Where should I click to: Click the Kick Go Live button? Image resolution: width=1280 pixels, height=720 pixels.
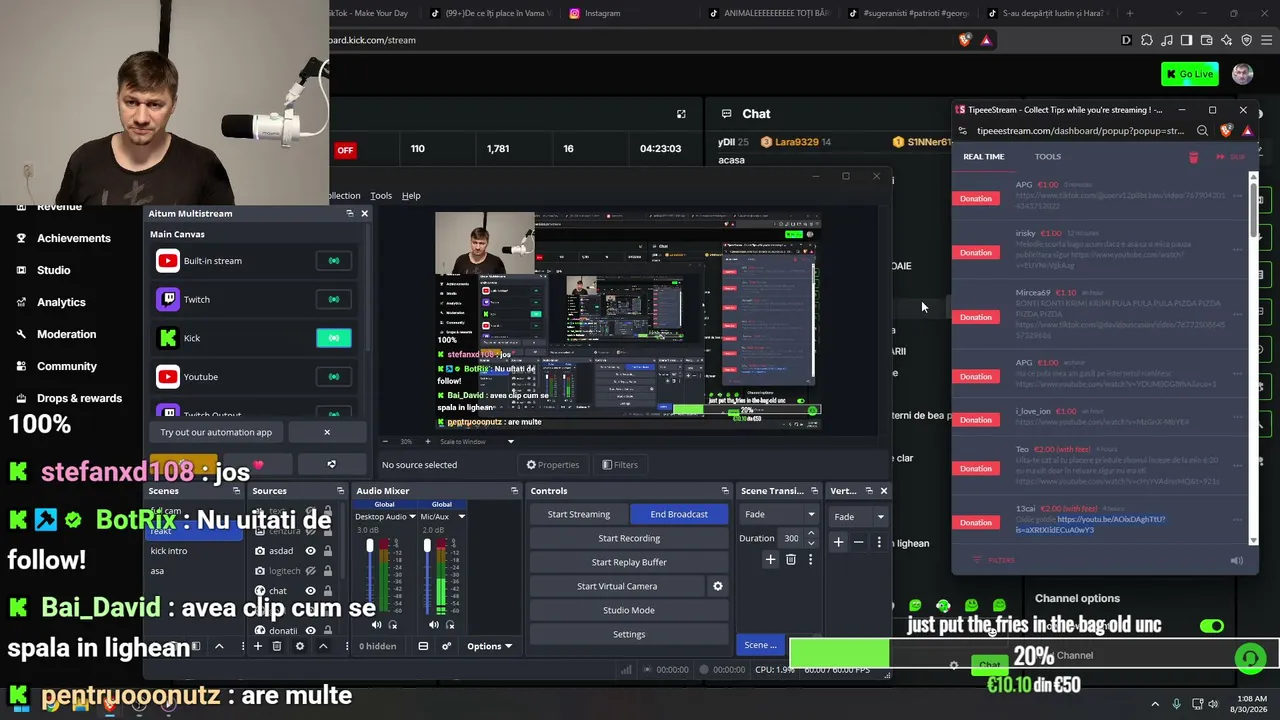(1189, 74)
